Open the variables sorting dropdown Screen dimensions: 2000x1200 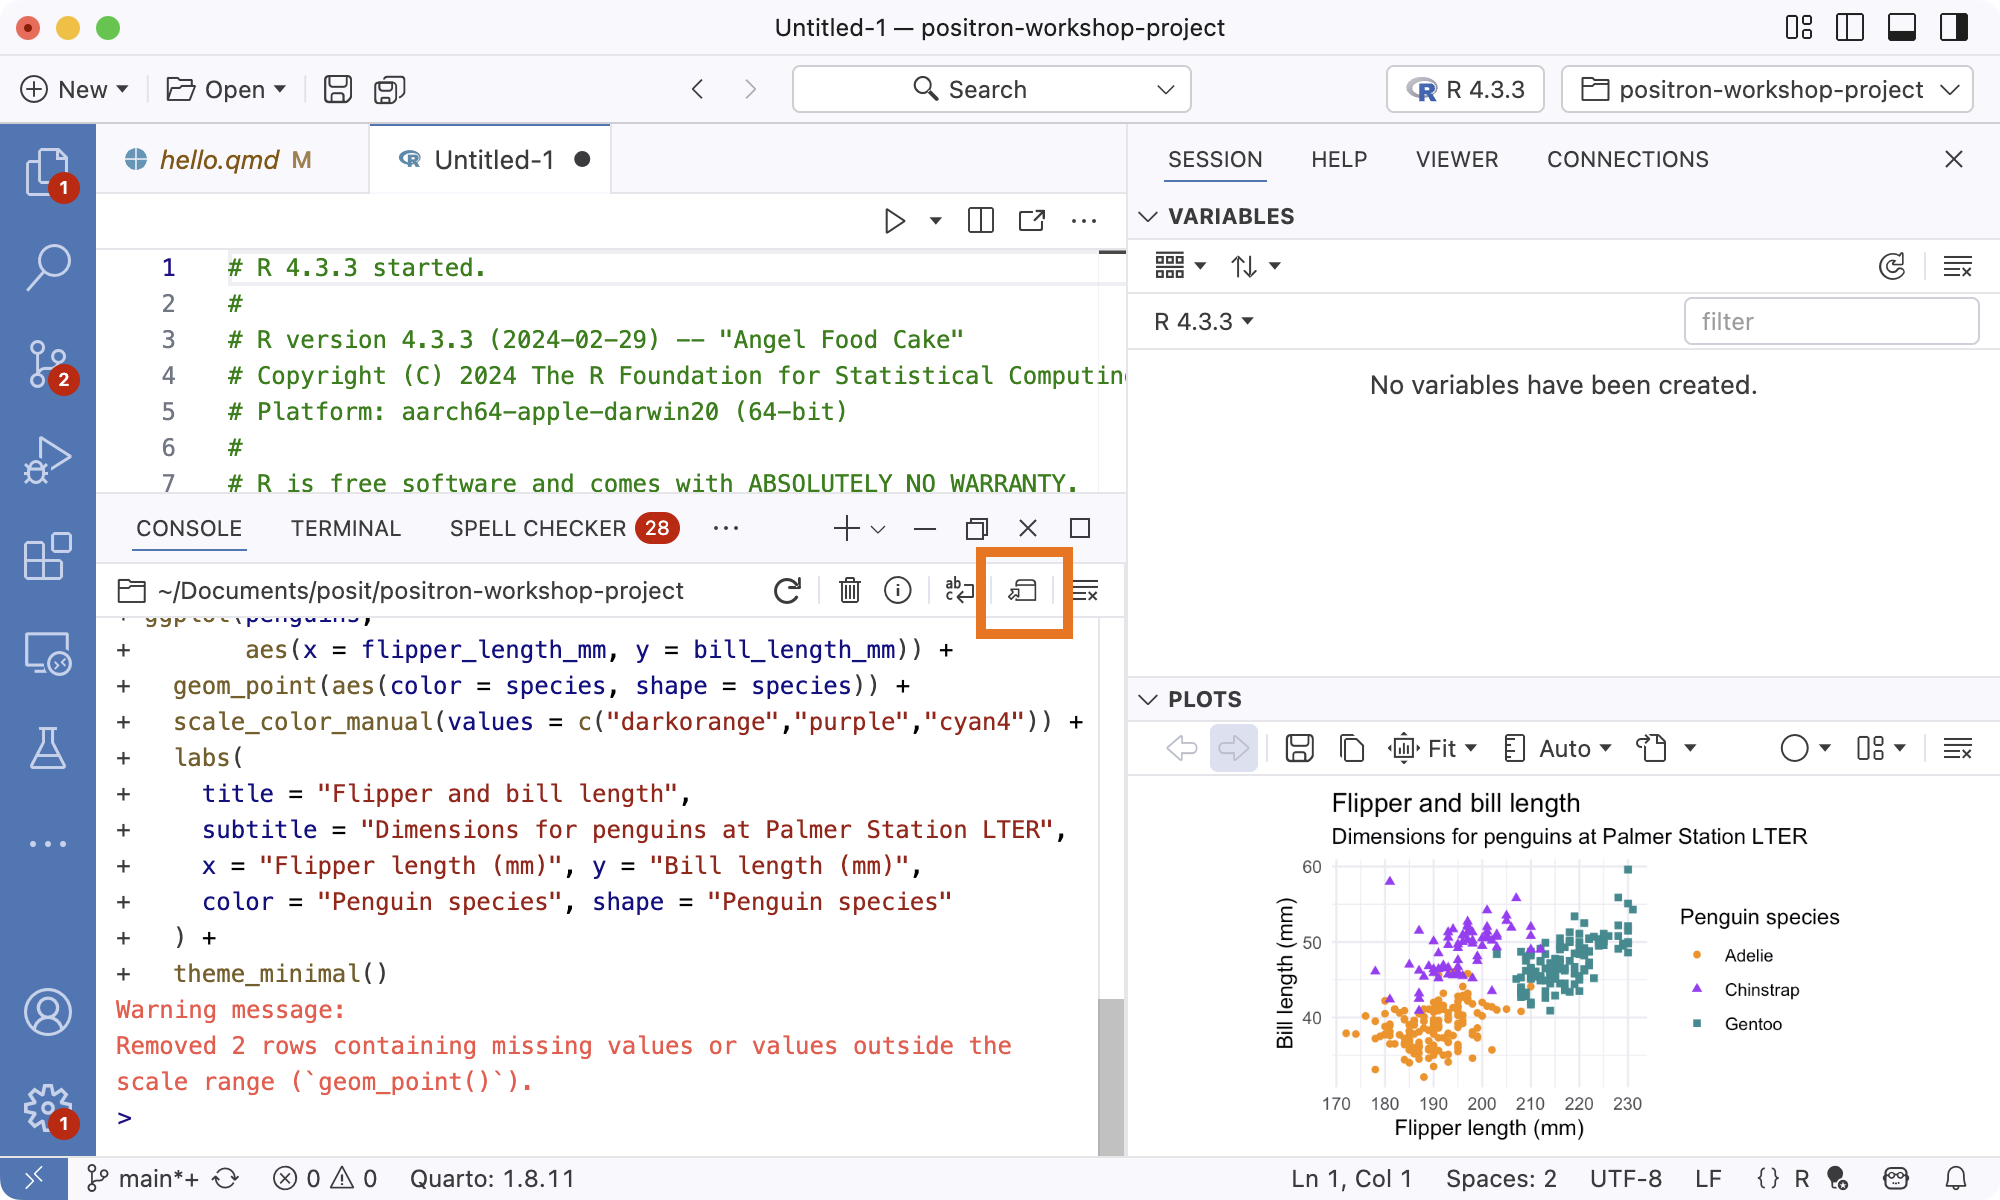(1256, 266)
